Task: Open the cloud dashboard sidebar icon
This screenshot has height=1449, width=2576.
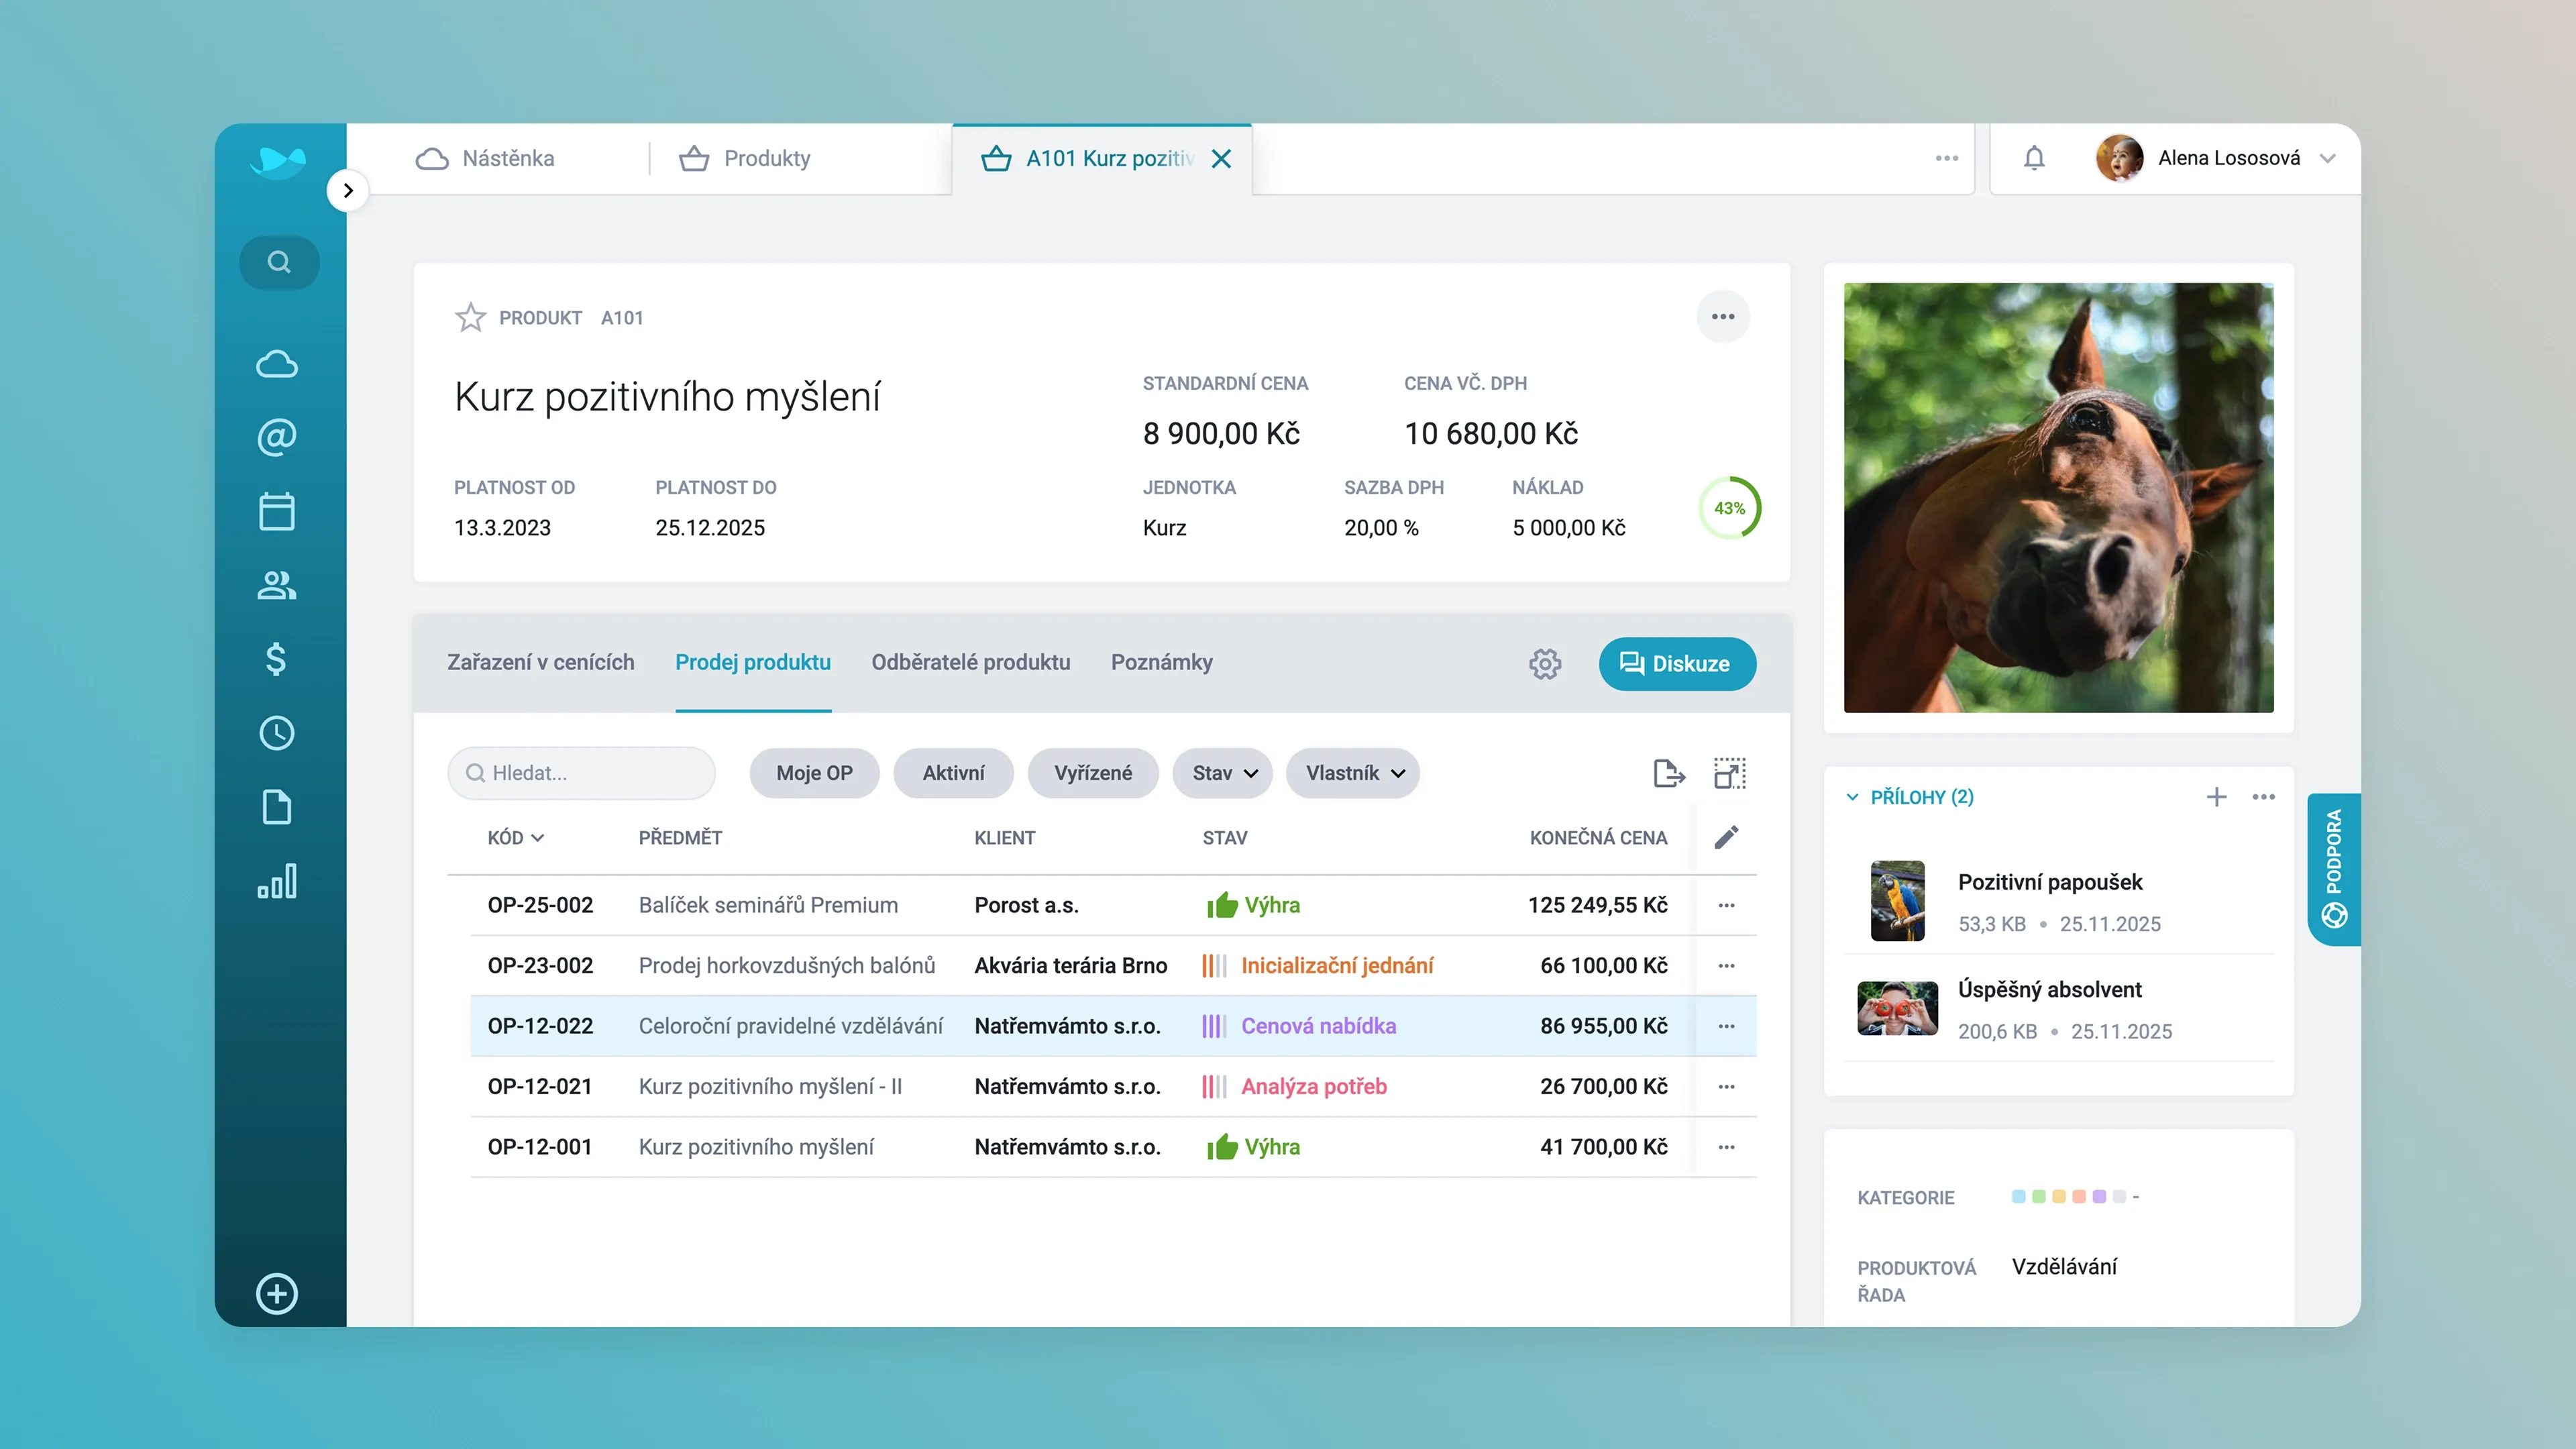Action: point(277,364)
